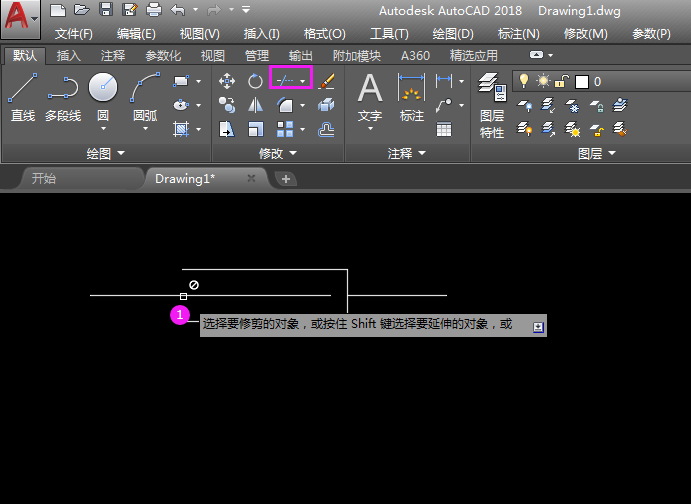Activate the Stretch tool
The width and height of the screenshot is (691, 504).
click(x=227, y=130)
